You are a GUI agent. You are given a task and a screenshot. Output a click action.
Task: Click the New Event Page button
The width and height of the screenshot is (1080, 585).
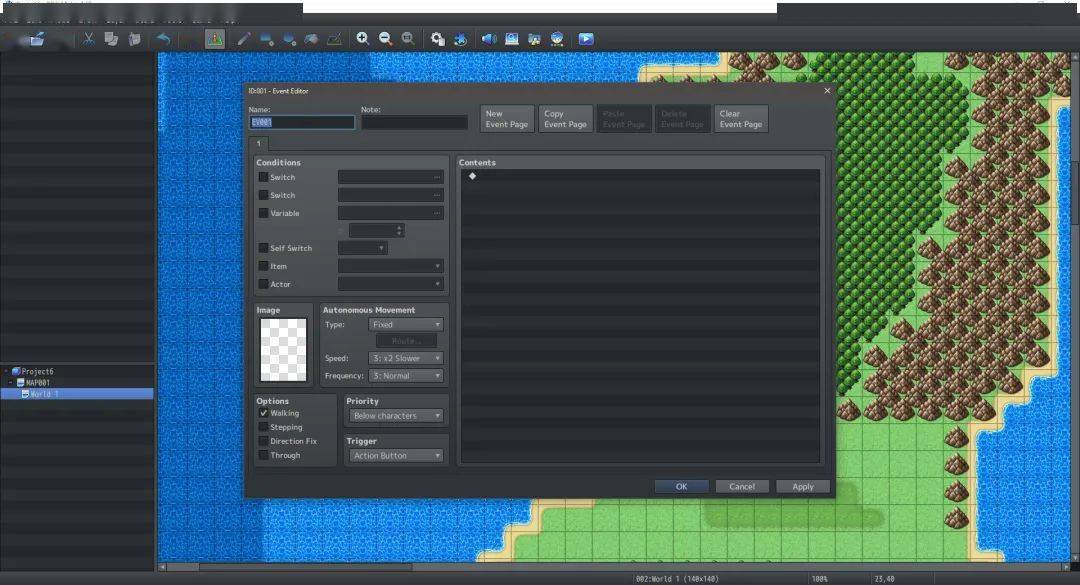point(507,119)
